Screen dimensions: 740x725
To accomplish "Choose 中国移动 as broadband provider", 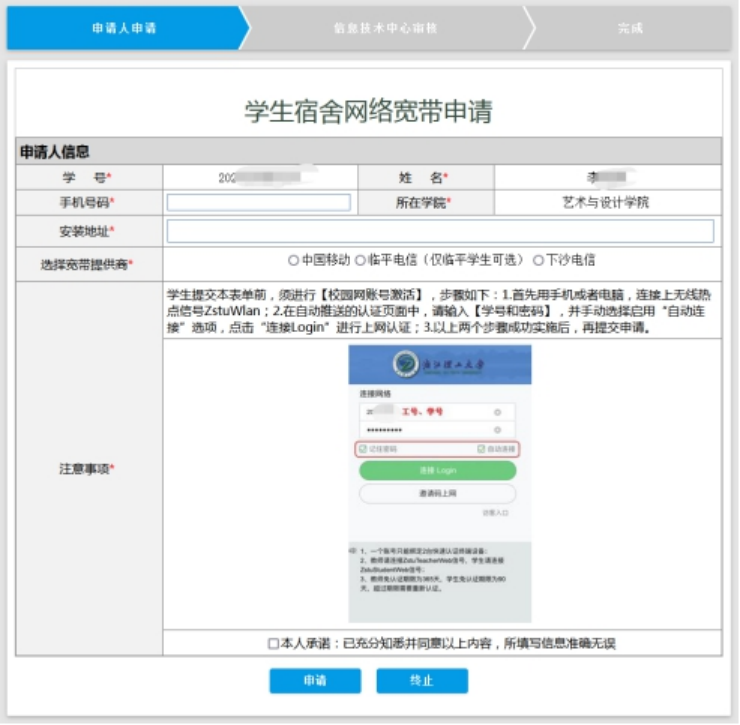I will coord(294,260).
